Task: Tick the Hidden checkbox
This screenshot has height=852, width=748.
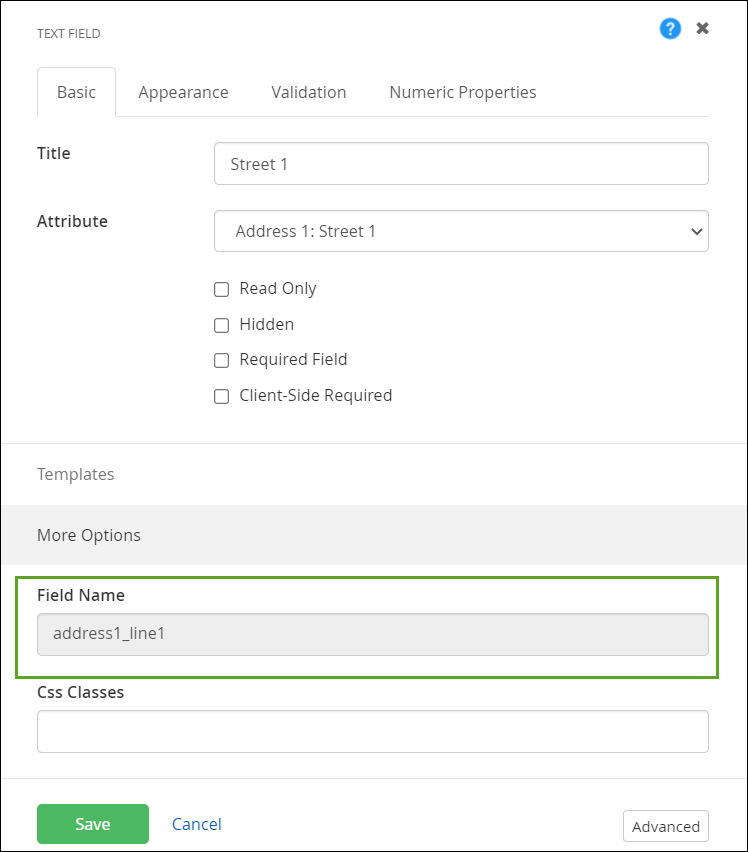Action: (222, 325)
